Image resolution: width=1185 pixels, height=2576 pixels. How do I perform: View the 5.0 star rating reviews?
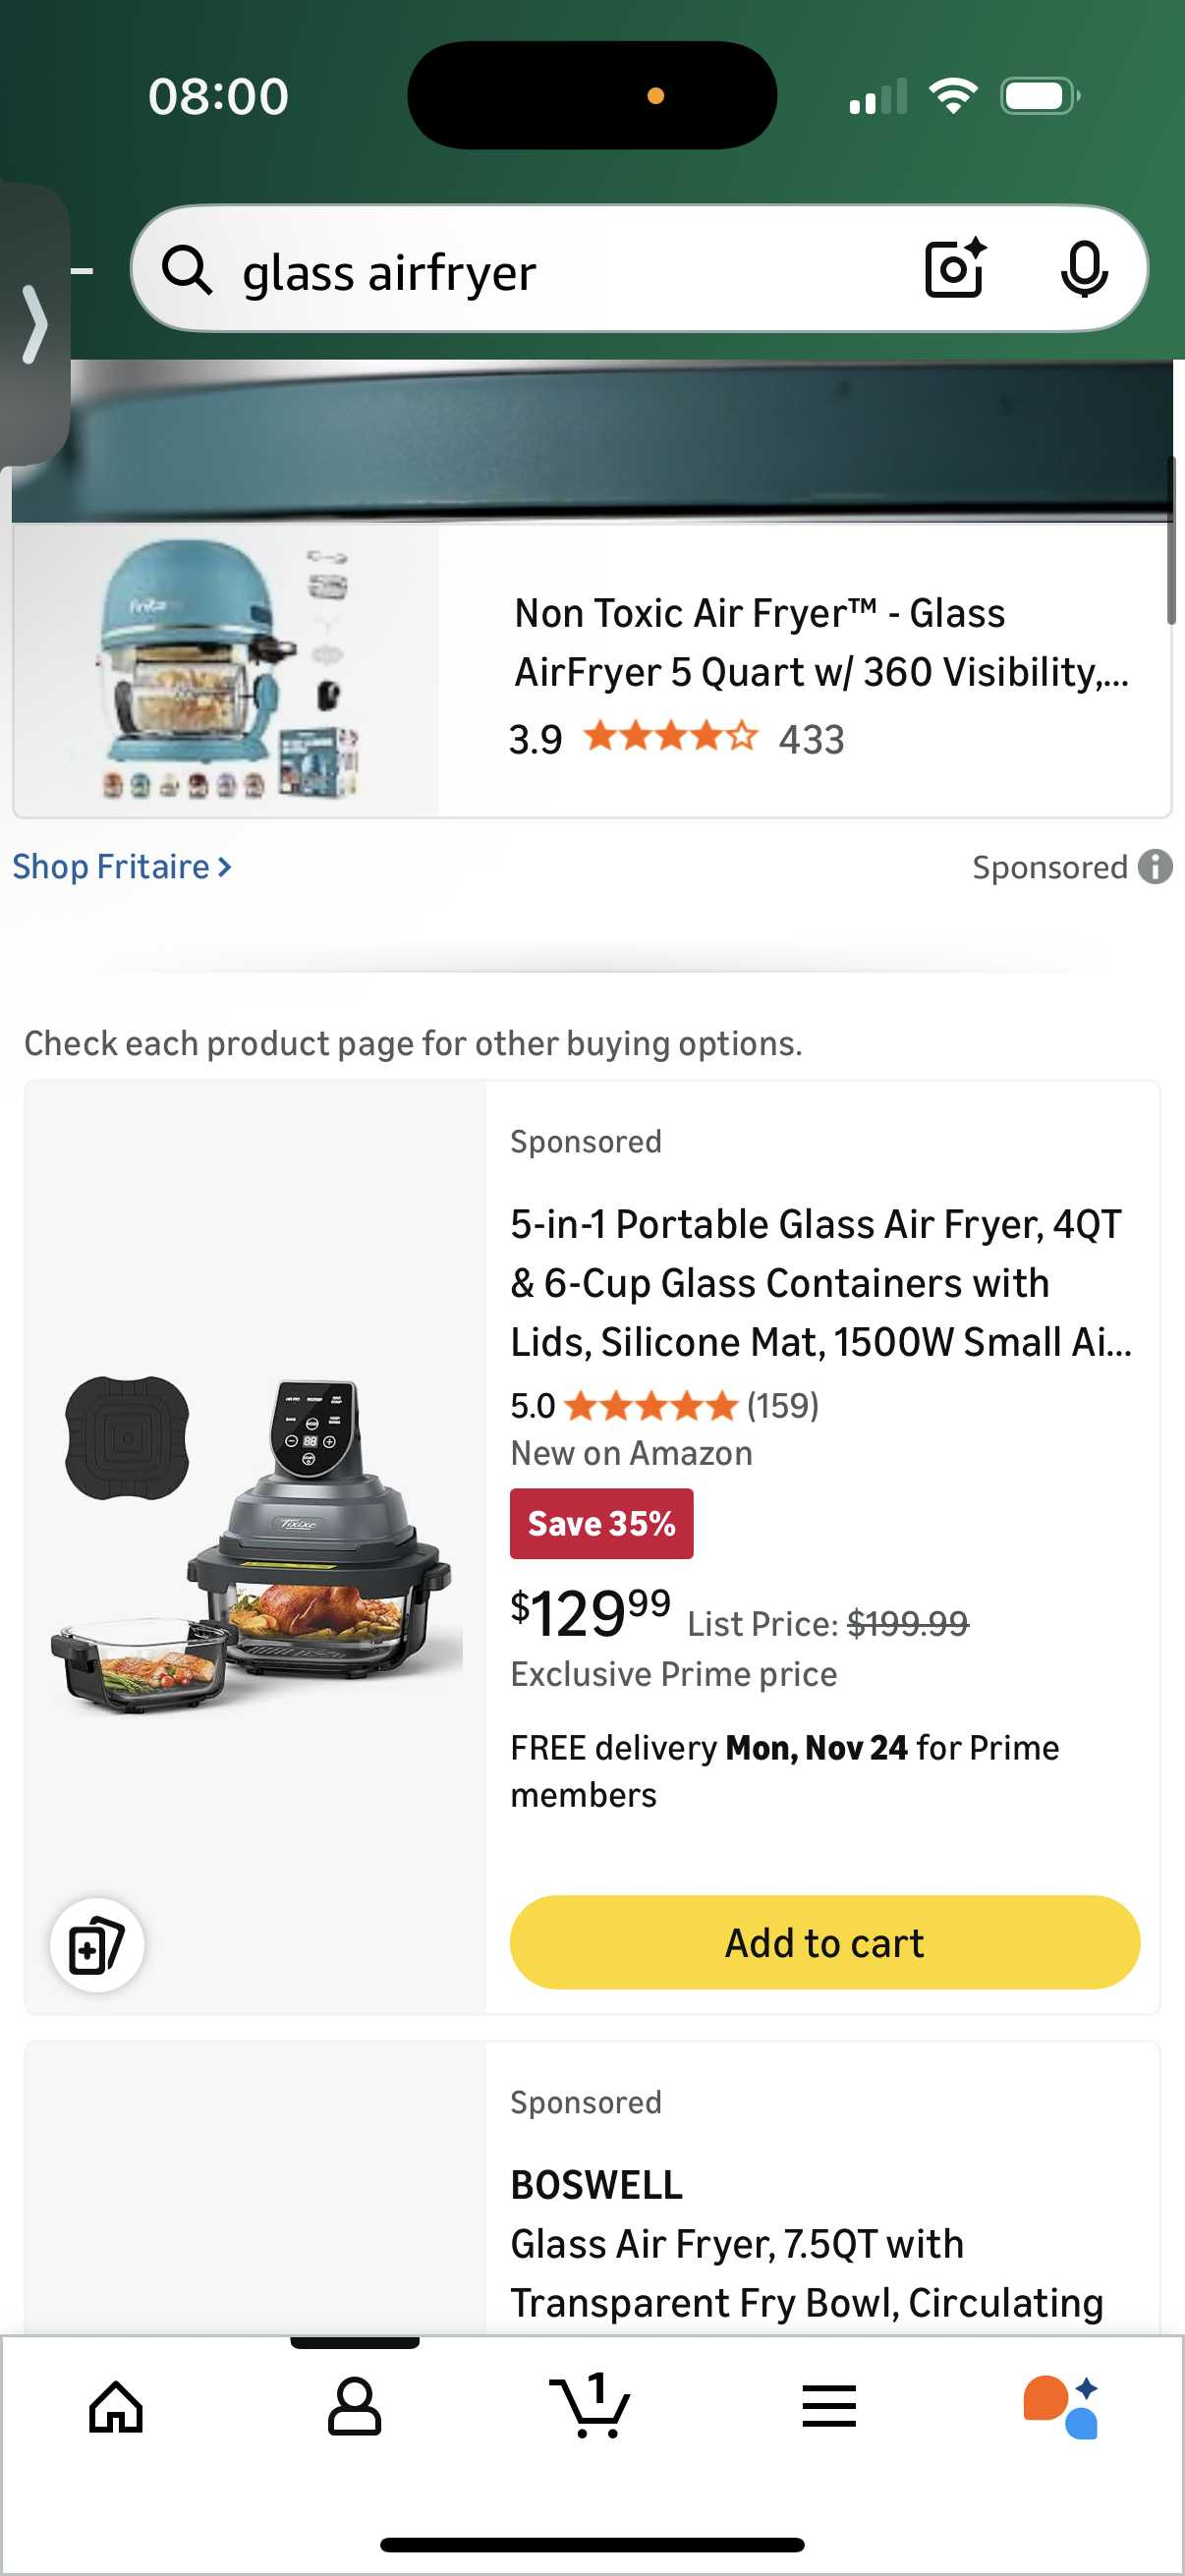[x=664, y=1406]
